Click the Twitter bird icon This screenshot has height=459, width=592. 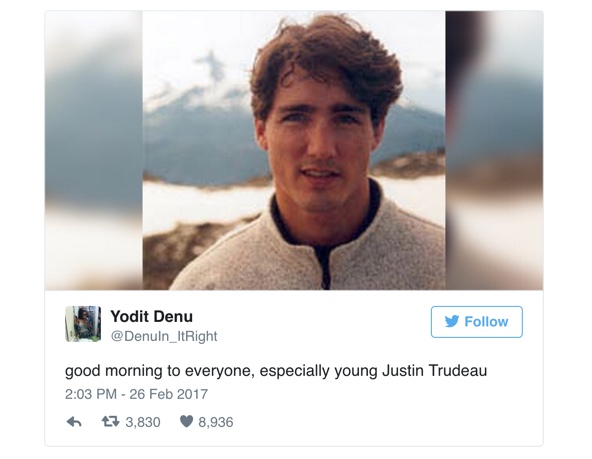pyautogui.click(x=452, y=321)
